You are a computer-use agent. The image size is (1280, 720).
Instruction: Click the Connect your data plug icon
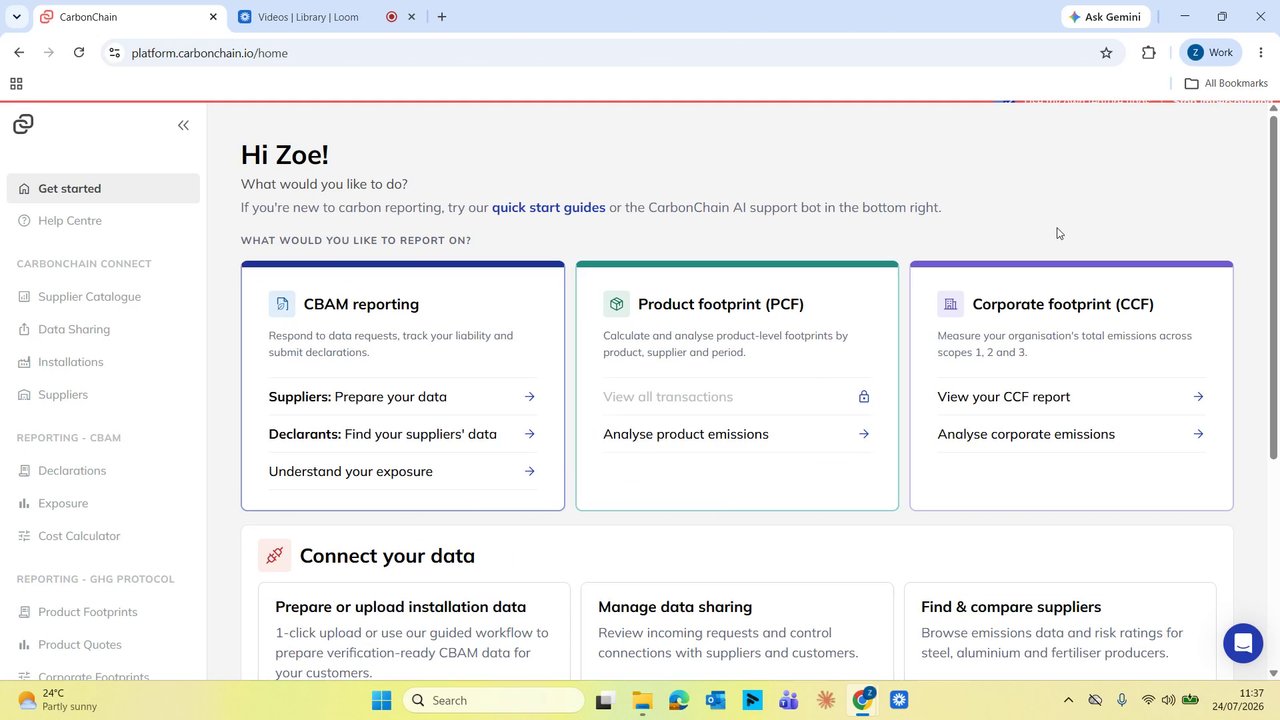pos(274,555)
